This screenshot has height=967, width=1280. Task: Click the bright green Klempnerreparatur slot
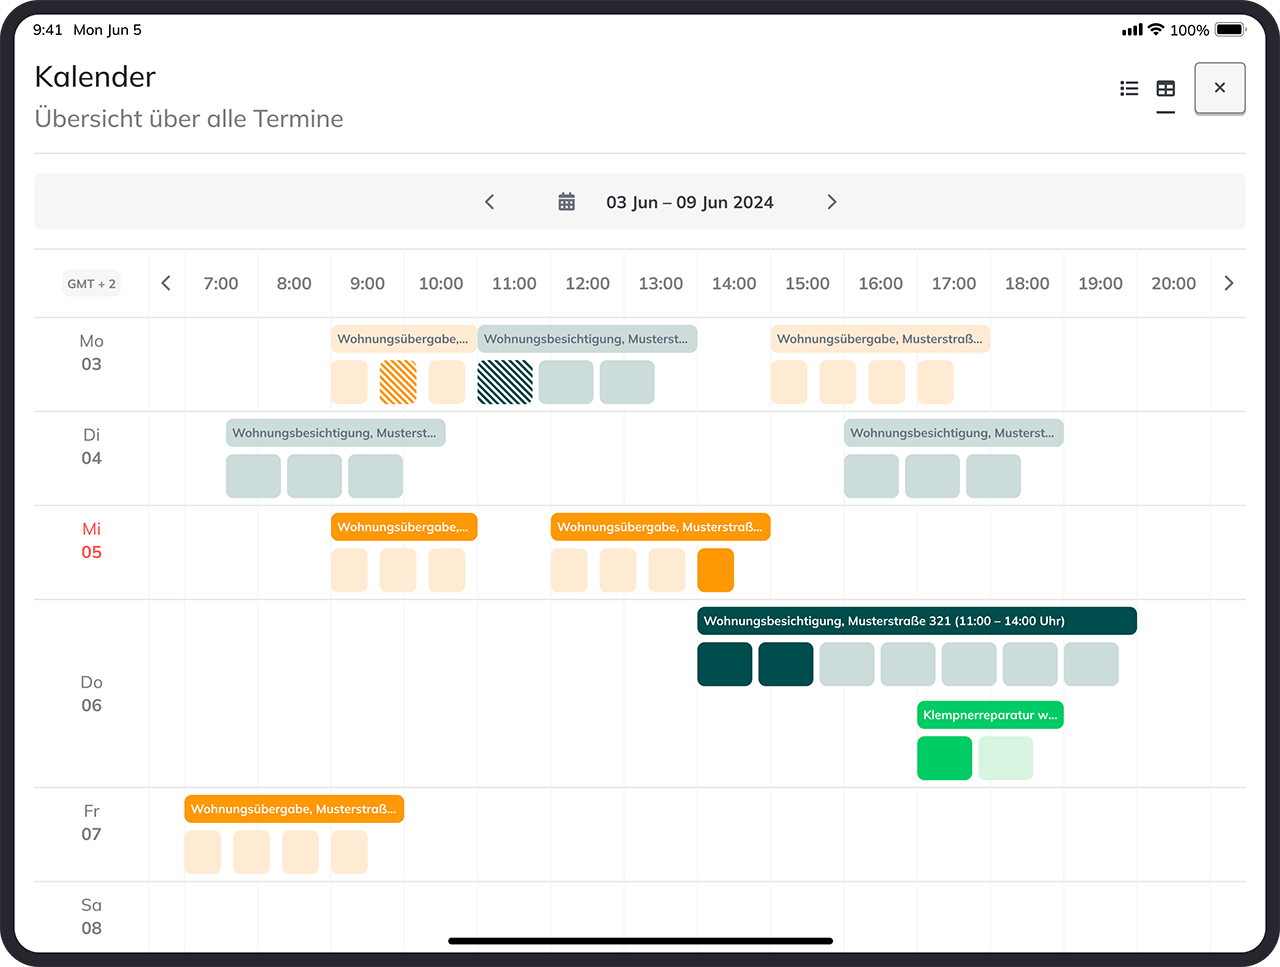(x=944, y=758)
